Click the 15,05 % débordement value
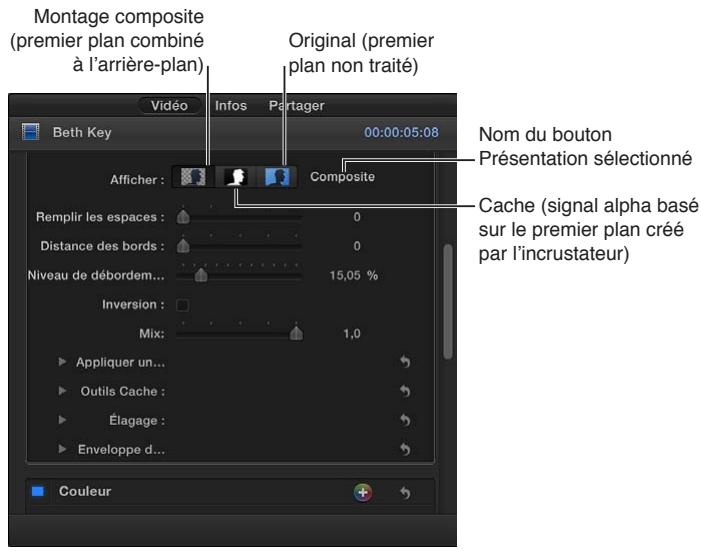The width and height of the screenshot is (701, 551). click(x=354, y=275)
